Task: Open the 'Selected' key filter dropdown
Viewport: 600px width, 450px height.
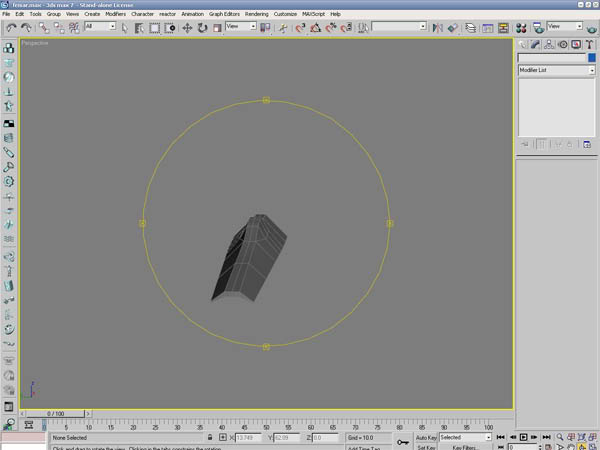Action: [x=466, y=437]
